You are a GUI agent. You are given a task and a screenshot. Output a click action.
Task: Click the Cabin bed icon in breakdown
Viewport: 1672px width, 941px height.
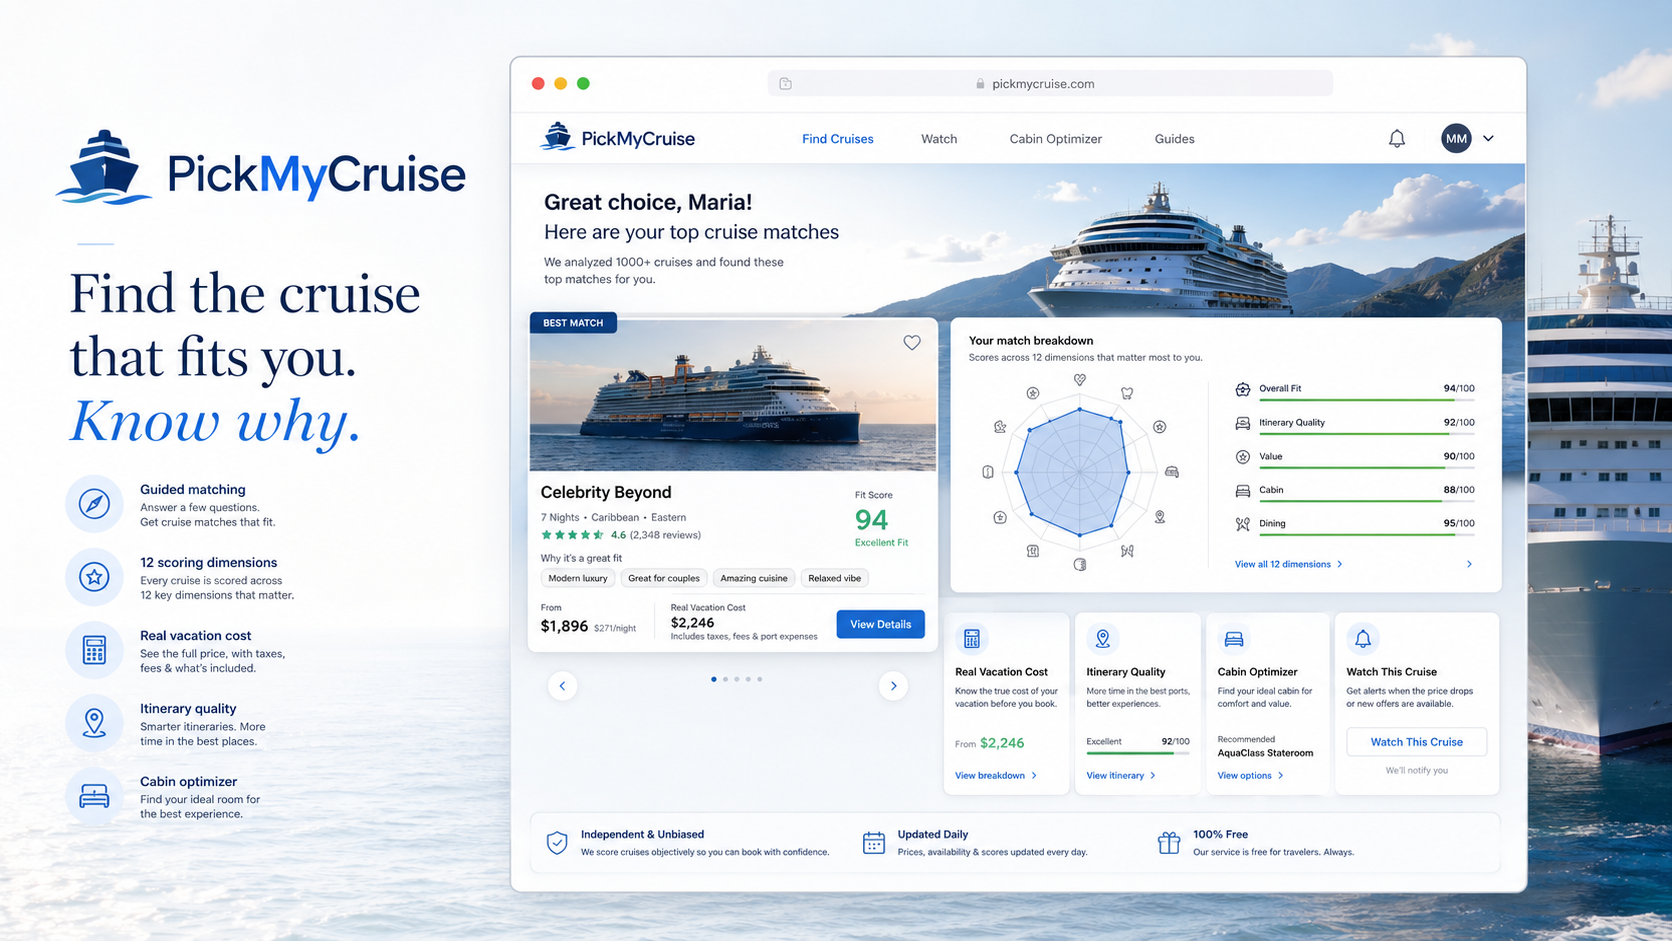(x=1242, y=490)
